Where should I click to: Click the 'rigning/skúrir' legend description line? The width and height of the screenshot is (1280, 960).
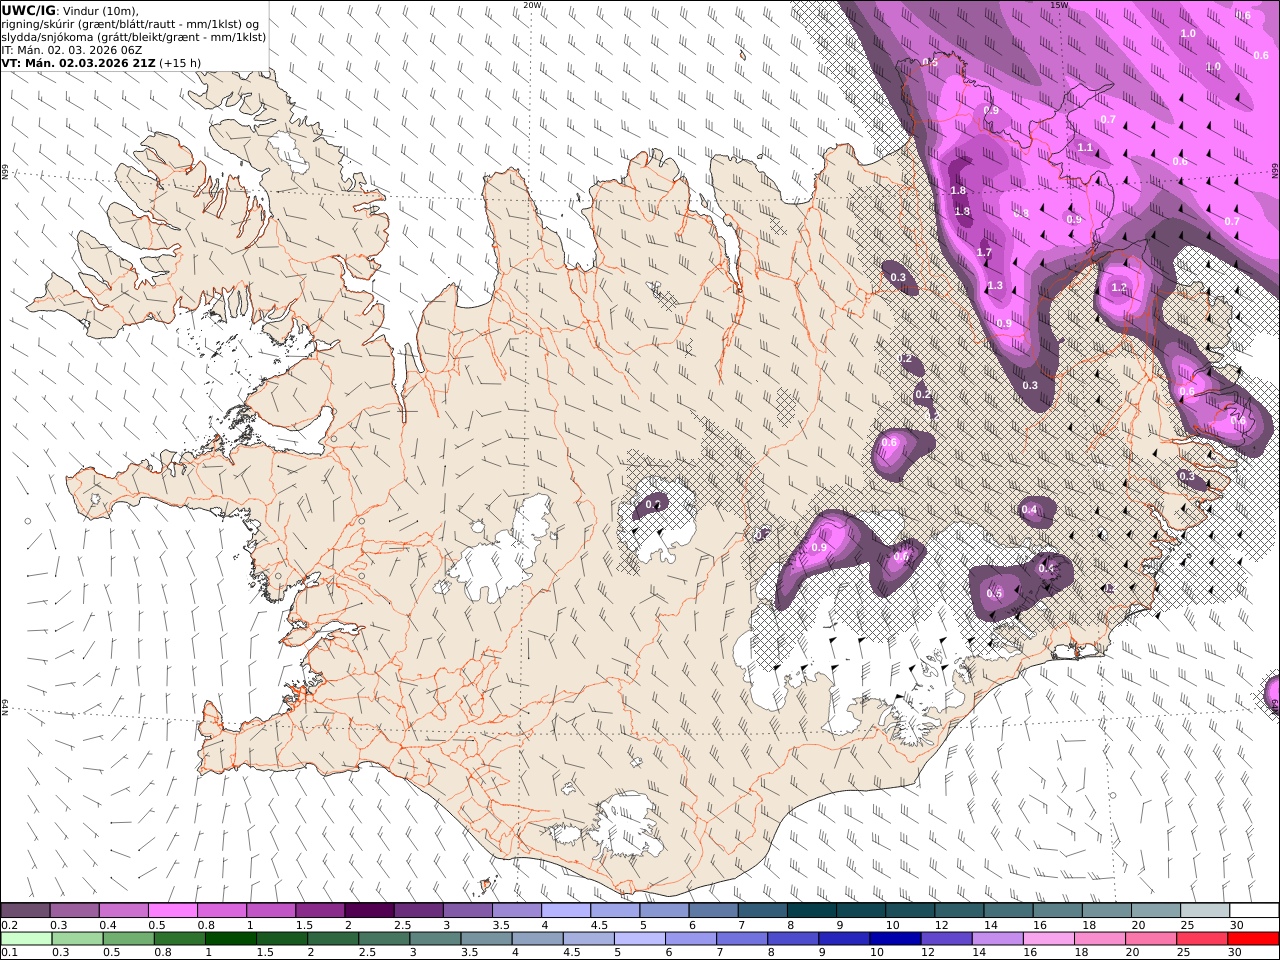(x=131, y=23)
